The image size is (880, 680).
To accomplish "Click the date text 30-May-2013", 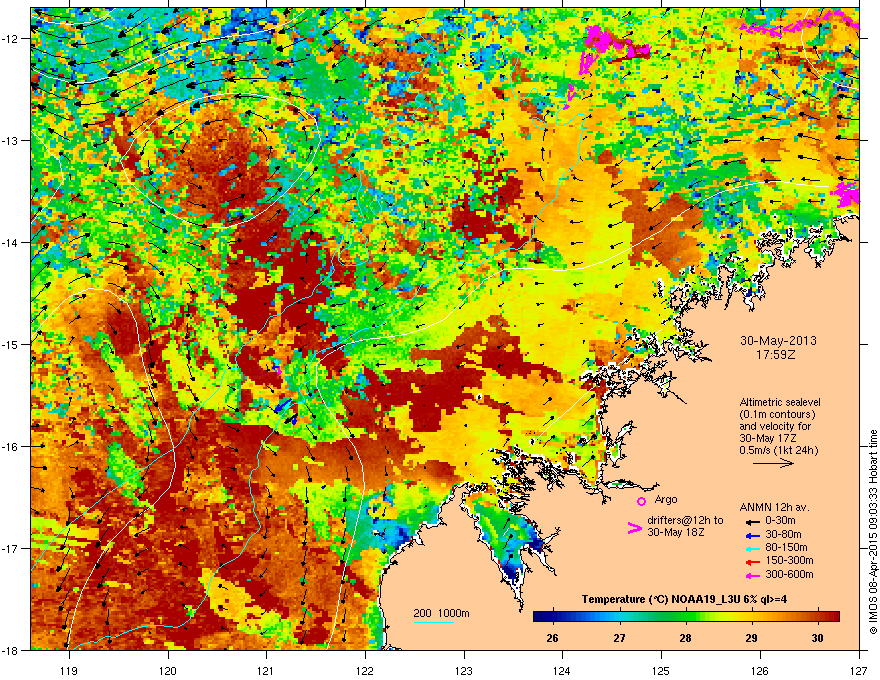I will tap(778, 341).
